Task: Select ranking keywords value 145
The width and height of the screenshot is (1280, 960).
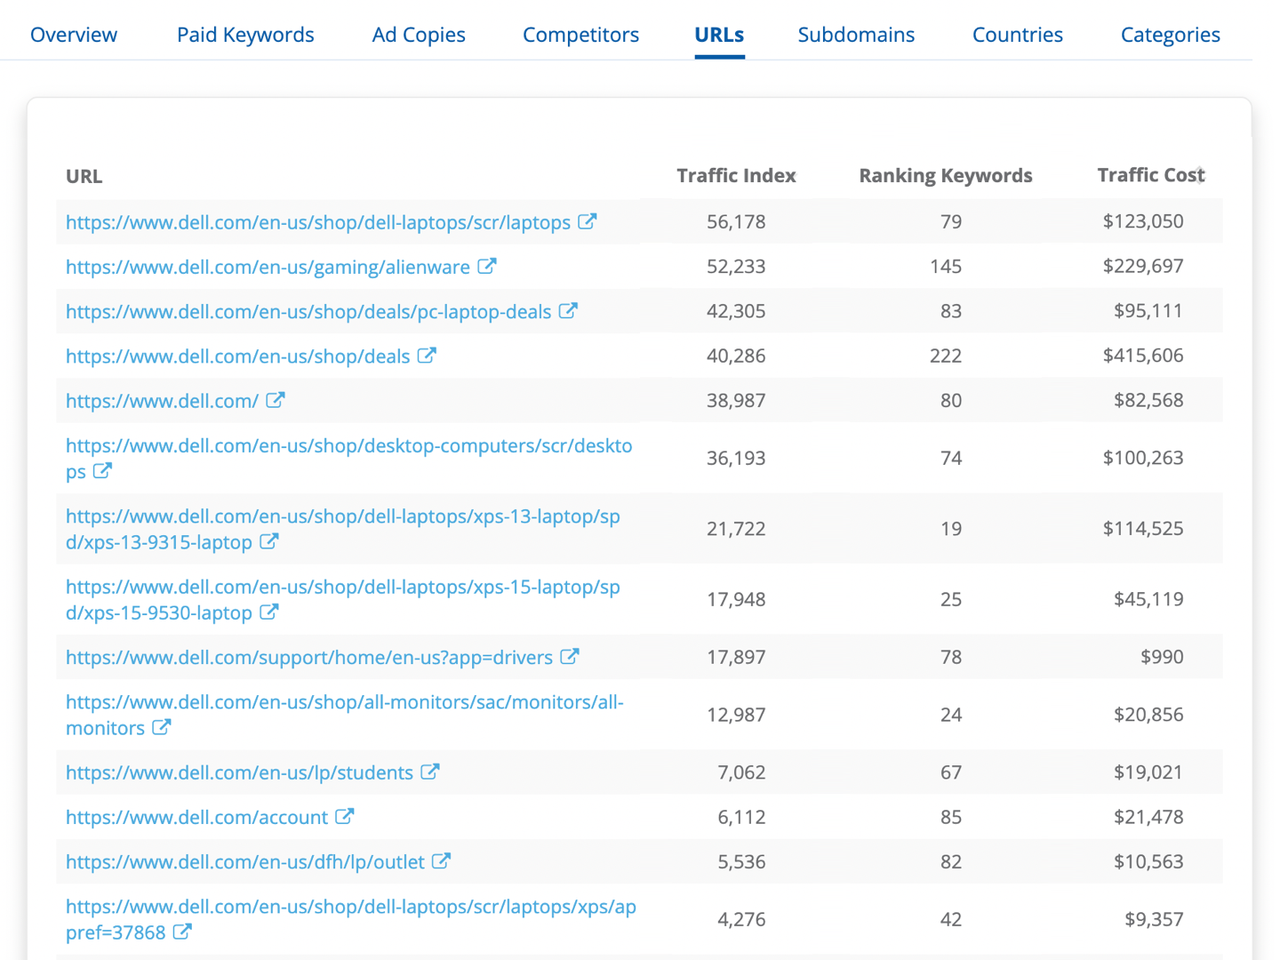Action: pos(945,266)
